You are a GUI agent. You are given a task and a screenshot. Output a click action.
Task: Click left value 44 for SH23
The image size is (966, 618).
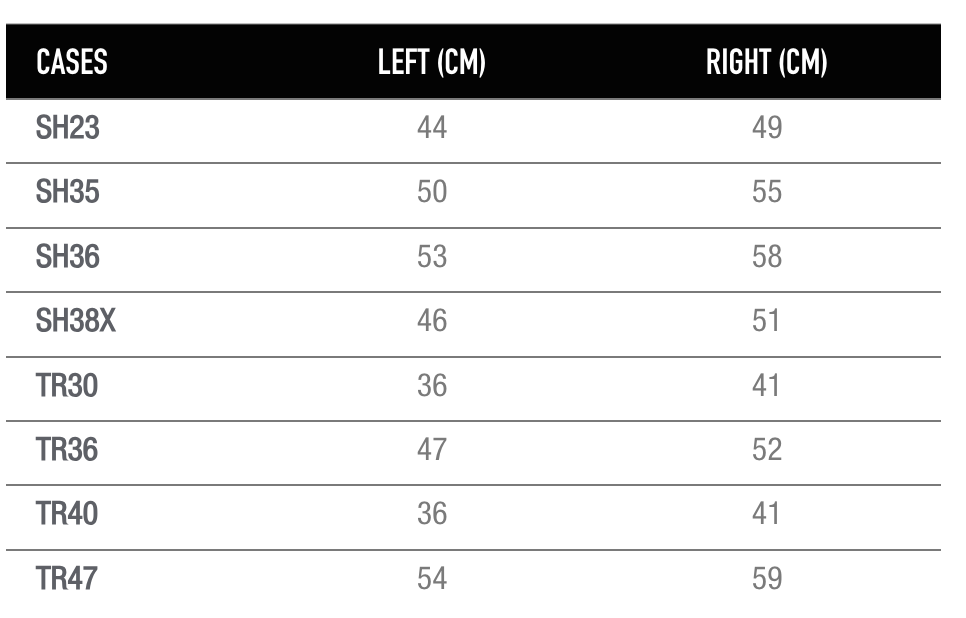(x=432, y=128)
